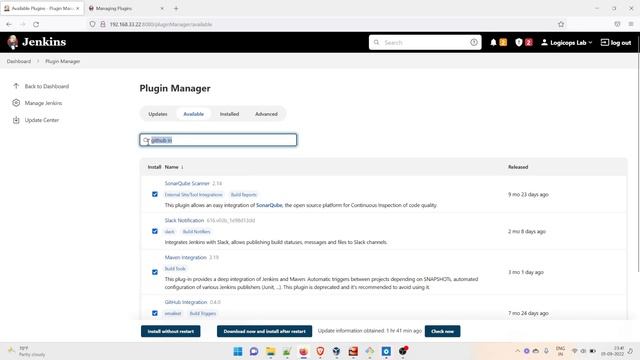The image size is (640, 360).
Task: Open the chat app icon in taskbar
Action: click(254, 351)
